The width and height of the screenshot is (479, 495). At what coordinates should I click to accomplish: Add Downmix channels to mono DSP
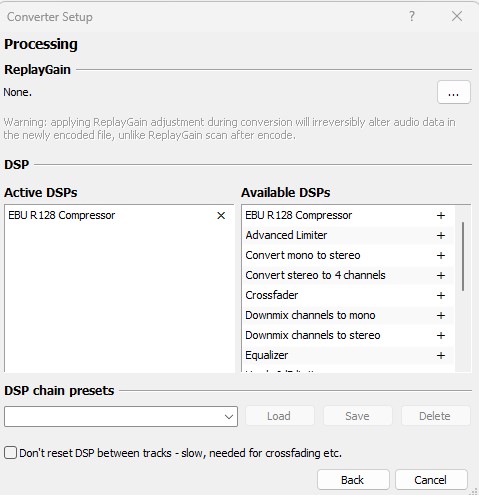pyautogui.click(x=441, y=316)
